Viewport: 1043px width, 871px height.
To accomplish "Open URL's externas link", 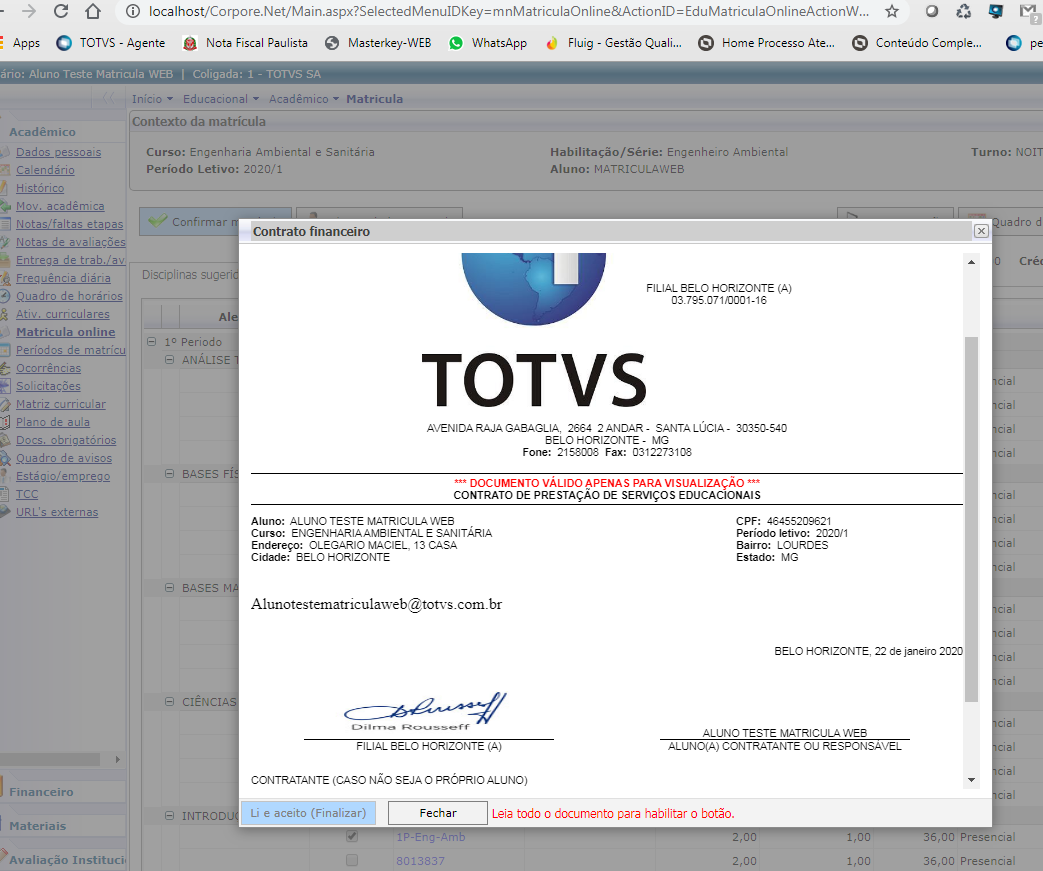I will click(x=57, y=512).
